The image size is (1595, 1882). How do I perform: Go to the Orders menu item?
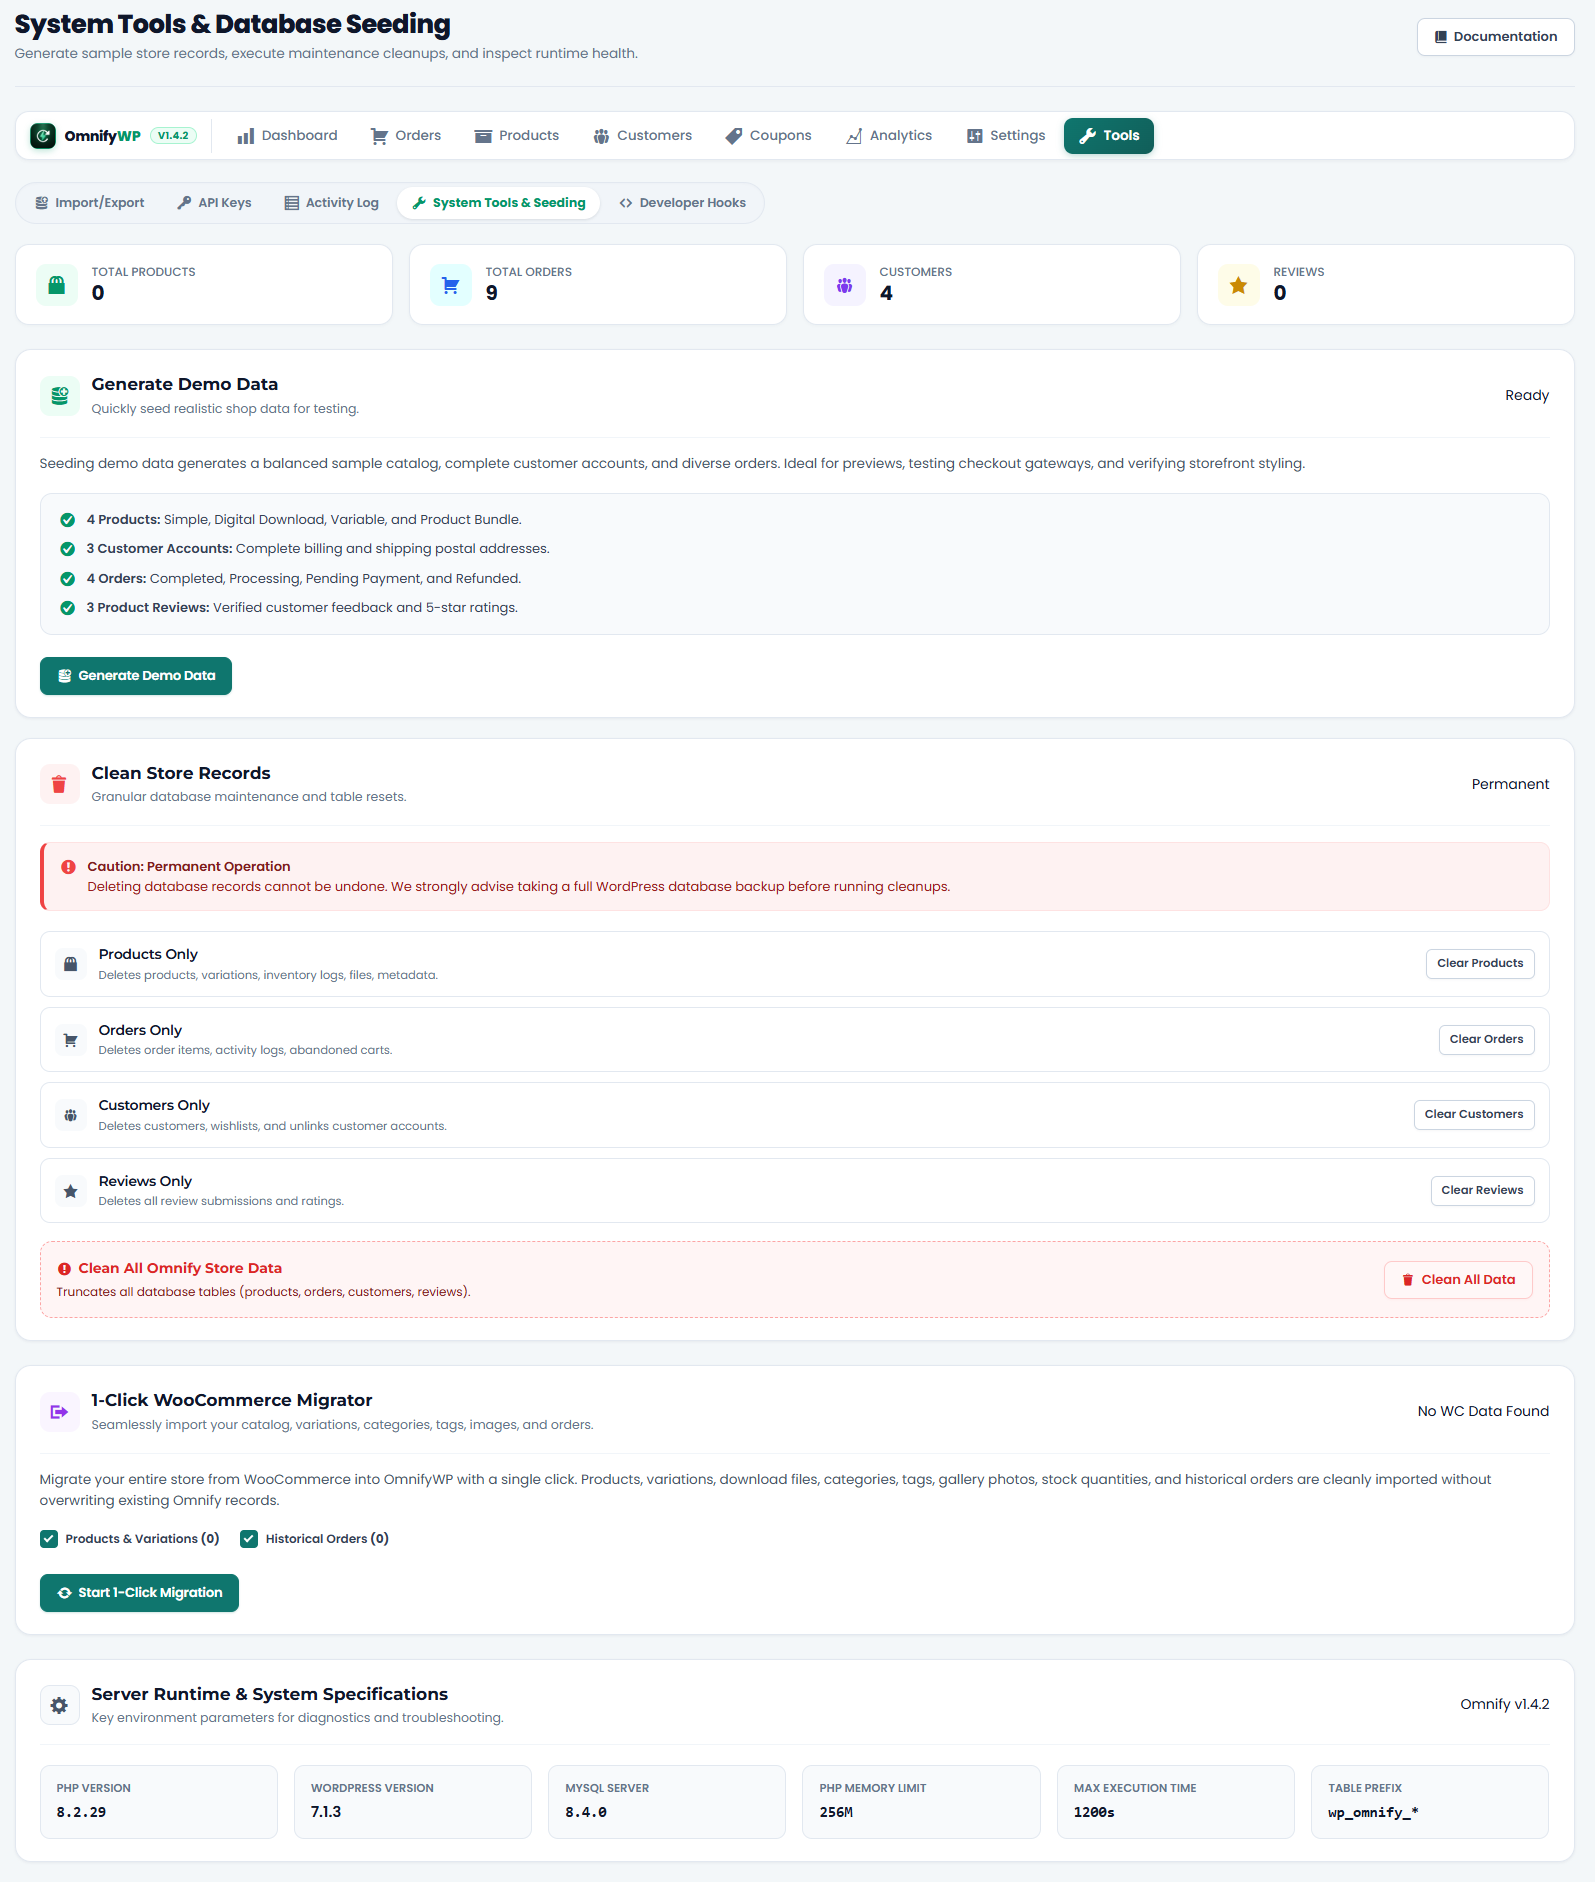tap(406, 136)
